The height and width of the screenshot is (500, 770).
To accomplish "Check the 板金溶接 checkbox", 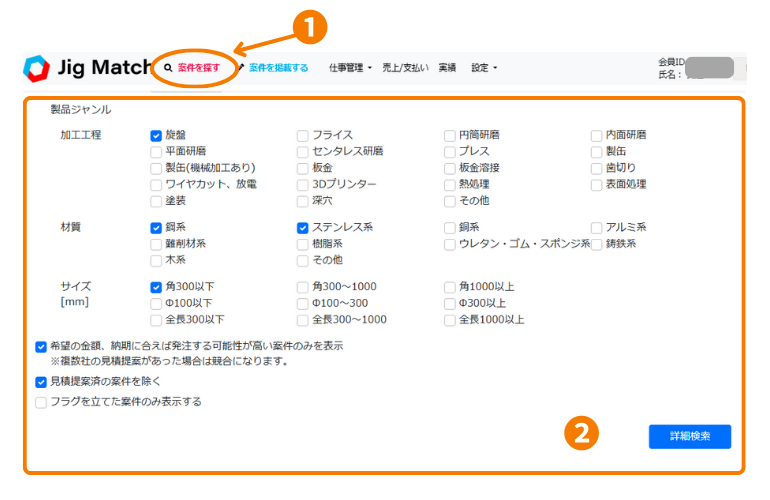I will (449, 168).
